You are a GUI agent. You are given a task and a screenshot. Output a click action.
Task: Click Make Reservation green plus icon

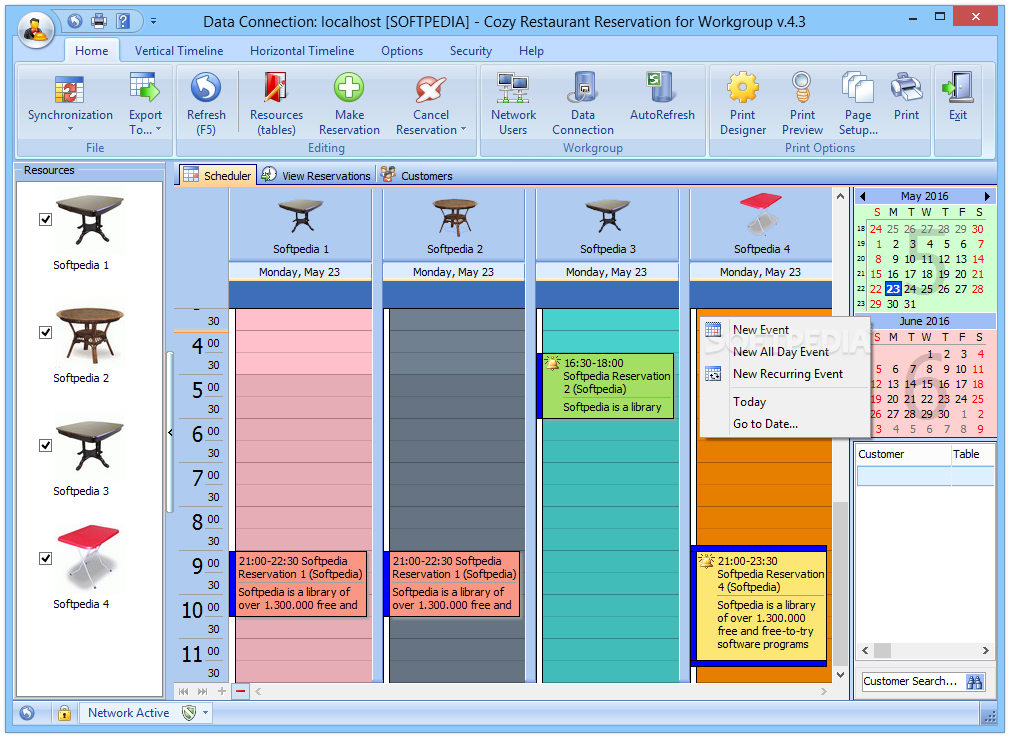pyautogui.click(x=349, y=88)
